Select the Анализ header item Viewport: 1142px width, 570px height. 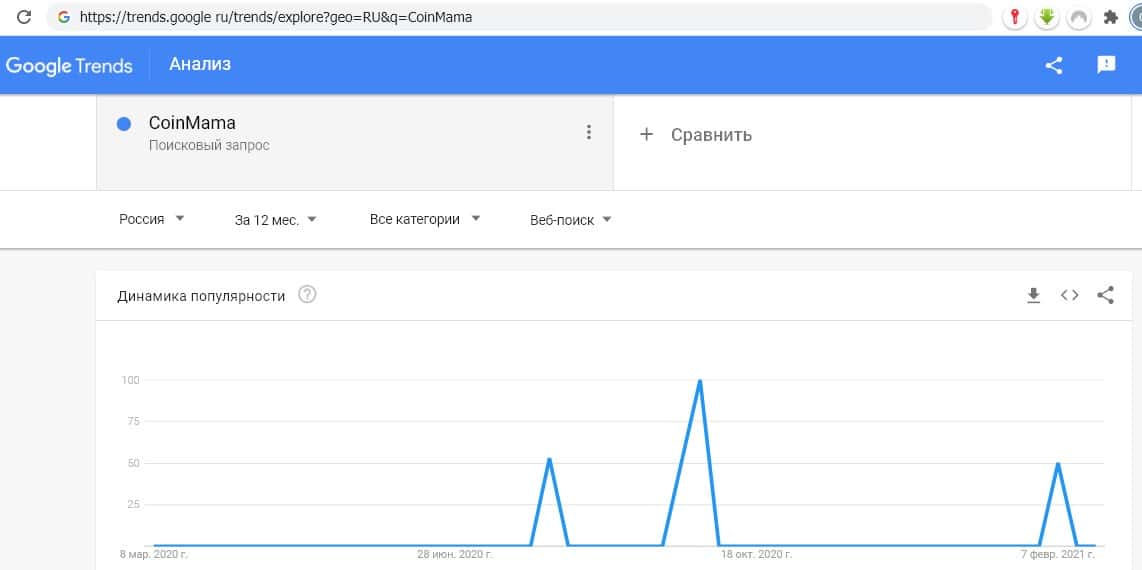(x=200, y=64)
